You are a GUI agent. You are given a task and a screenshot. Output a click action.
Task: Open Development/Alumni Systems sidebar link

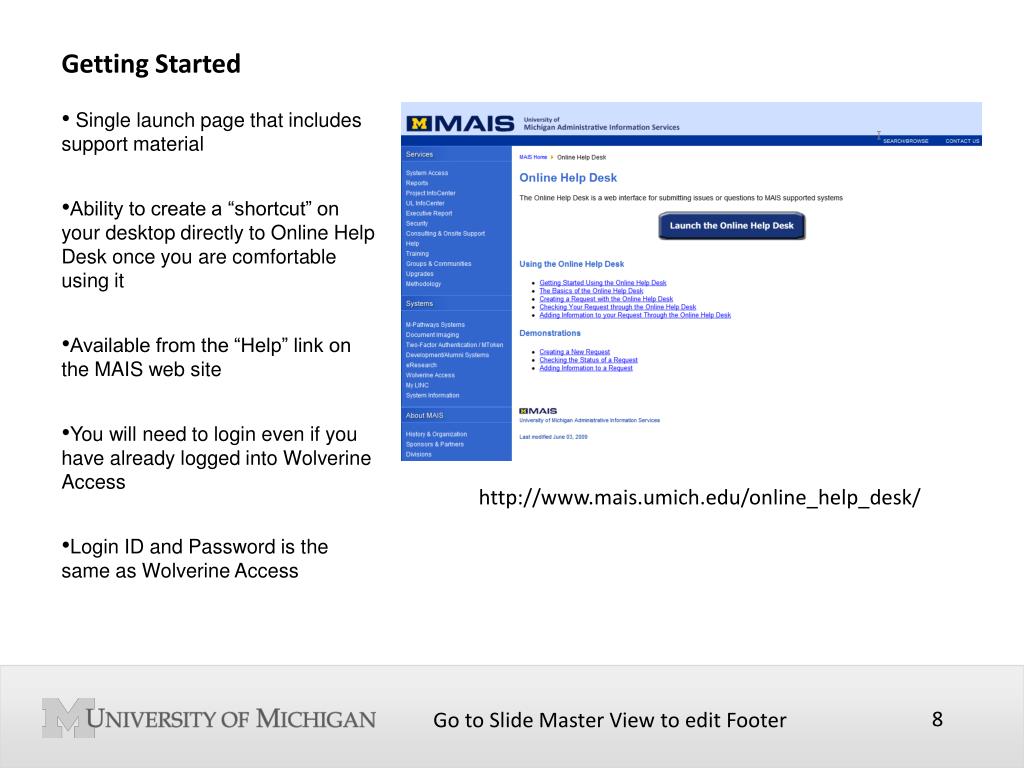click(447, 355)
